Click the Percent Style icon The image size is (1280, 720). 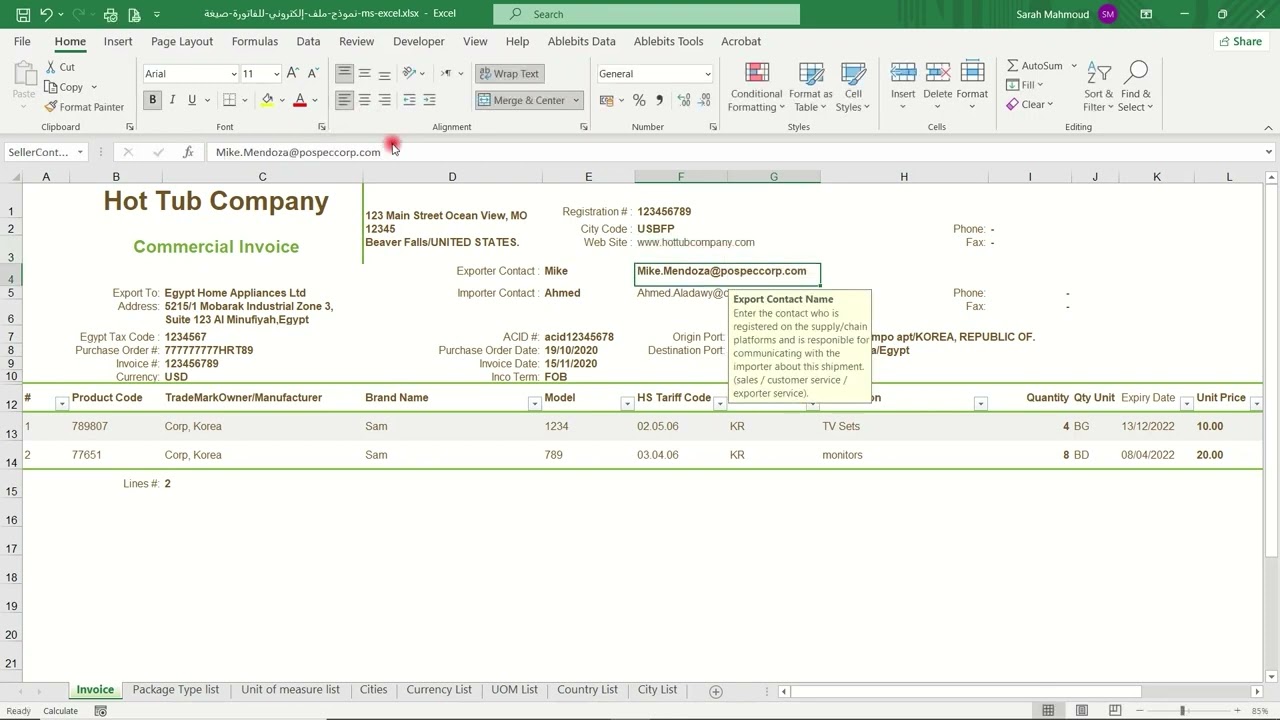coord(639,100)
